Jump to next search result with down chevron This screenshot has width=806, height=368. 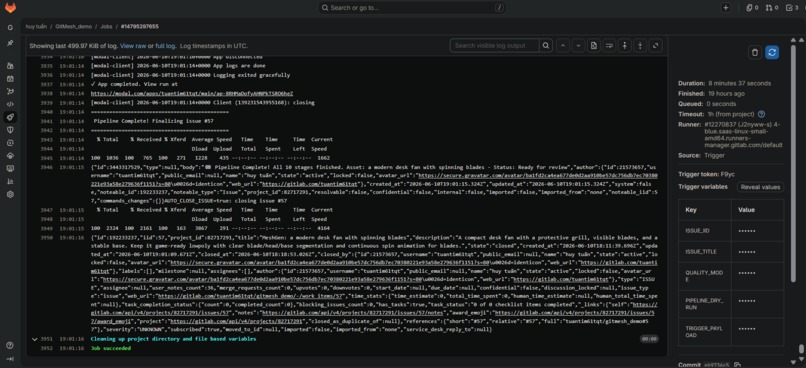578,45
